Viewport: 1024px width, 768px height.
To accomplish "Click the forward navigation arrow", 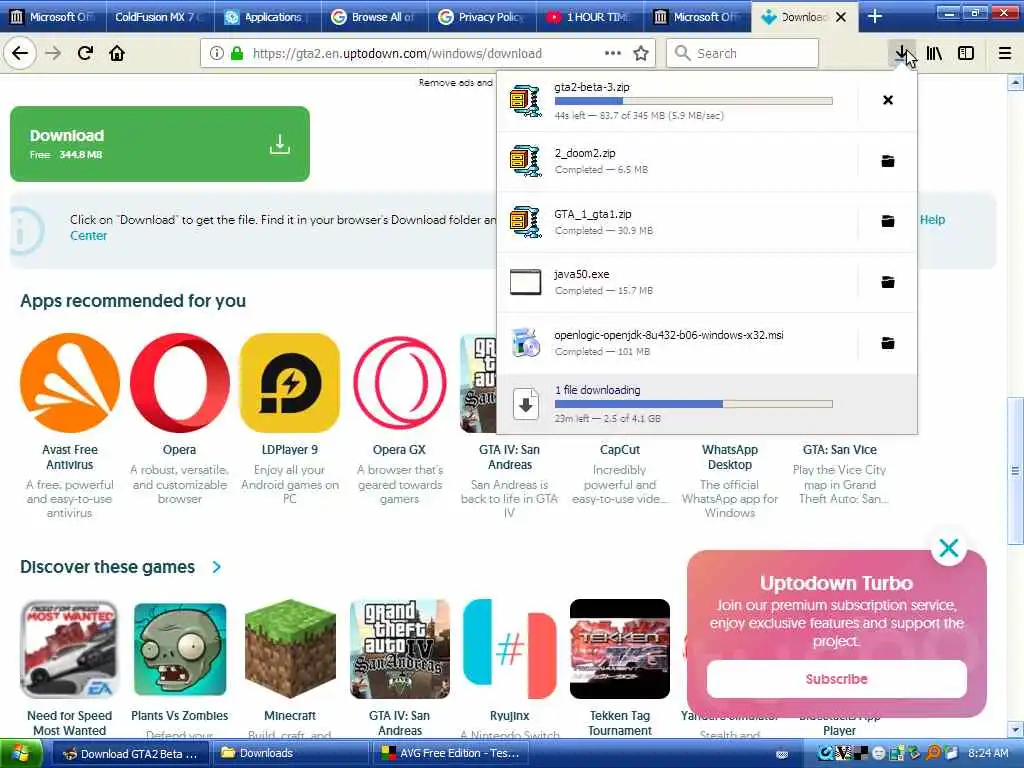I will (53, 53).
